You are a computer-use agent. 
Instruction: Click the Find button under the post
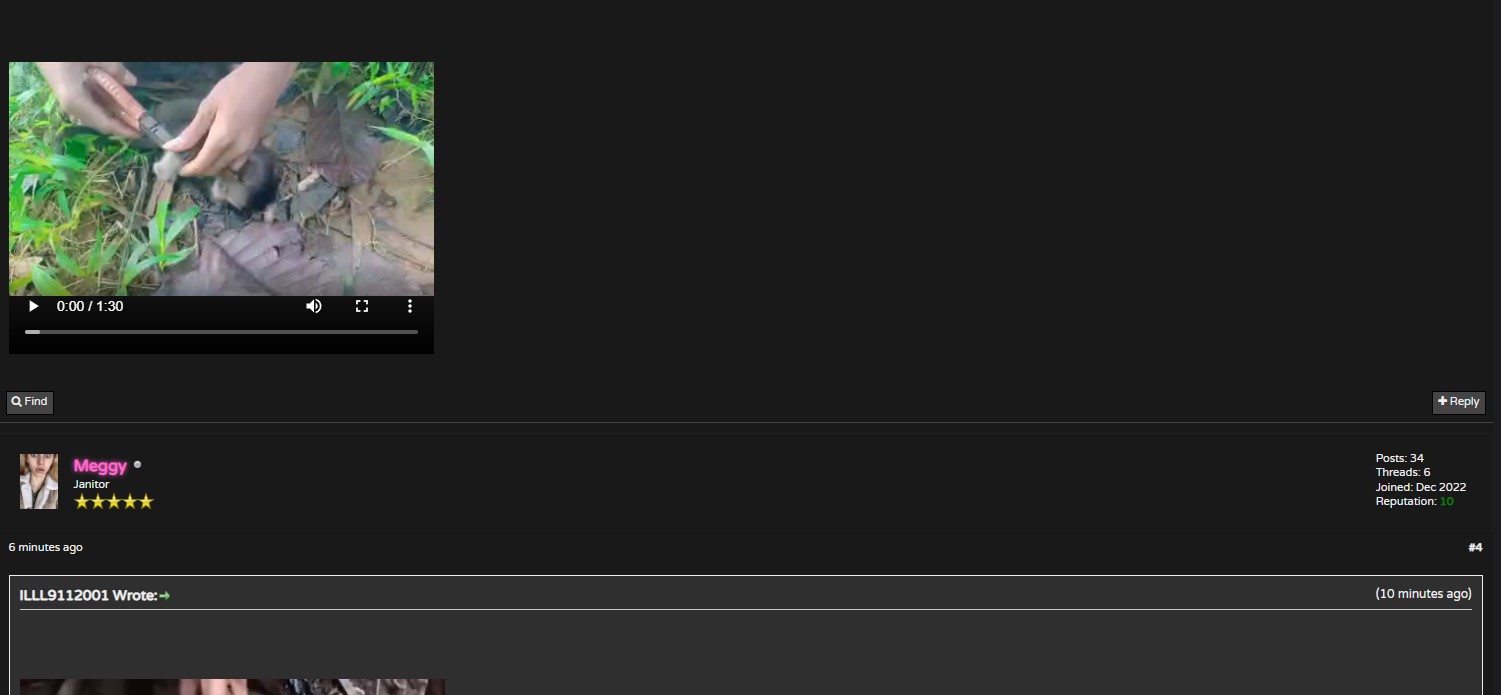[x=30, y=402]
